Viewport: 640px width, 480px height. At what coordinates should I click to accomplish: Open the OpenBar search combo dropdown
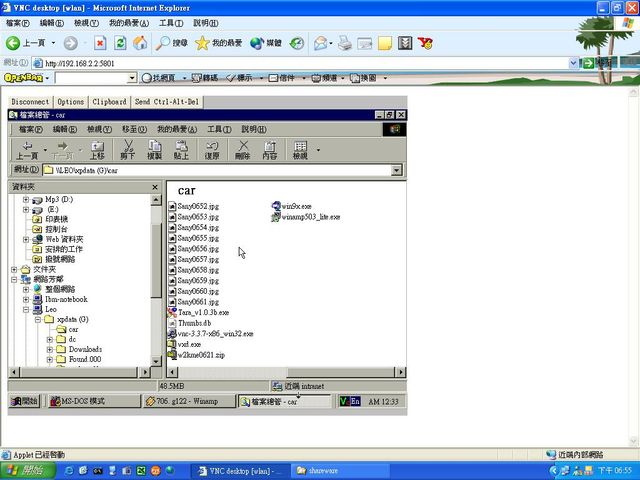[x=132, y=78]
